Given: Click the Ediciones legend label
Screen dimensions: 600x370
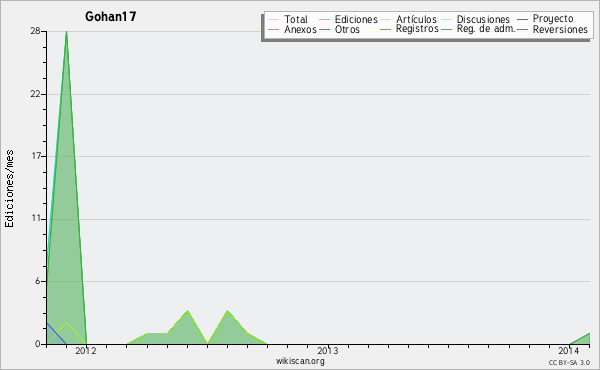Looking at the screenshot, I should tap(356, 19).
